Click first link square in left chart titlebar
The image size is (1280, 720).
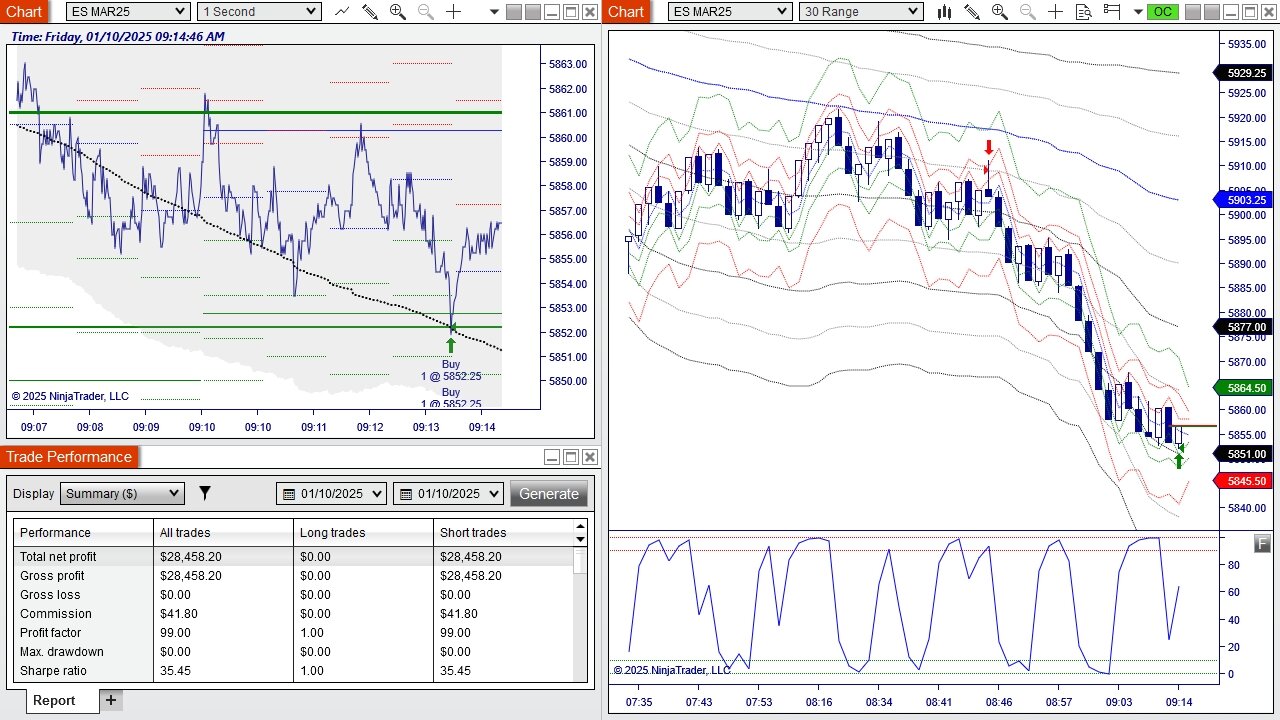coord(514,12)
